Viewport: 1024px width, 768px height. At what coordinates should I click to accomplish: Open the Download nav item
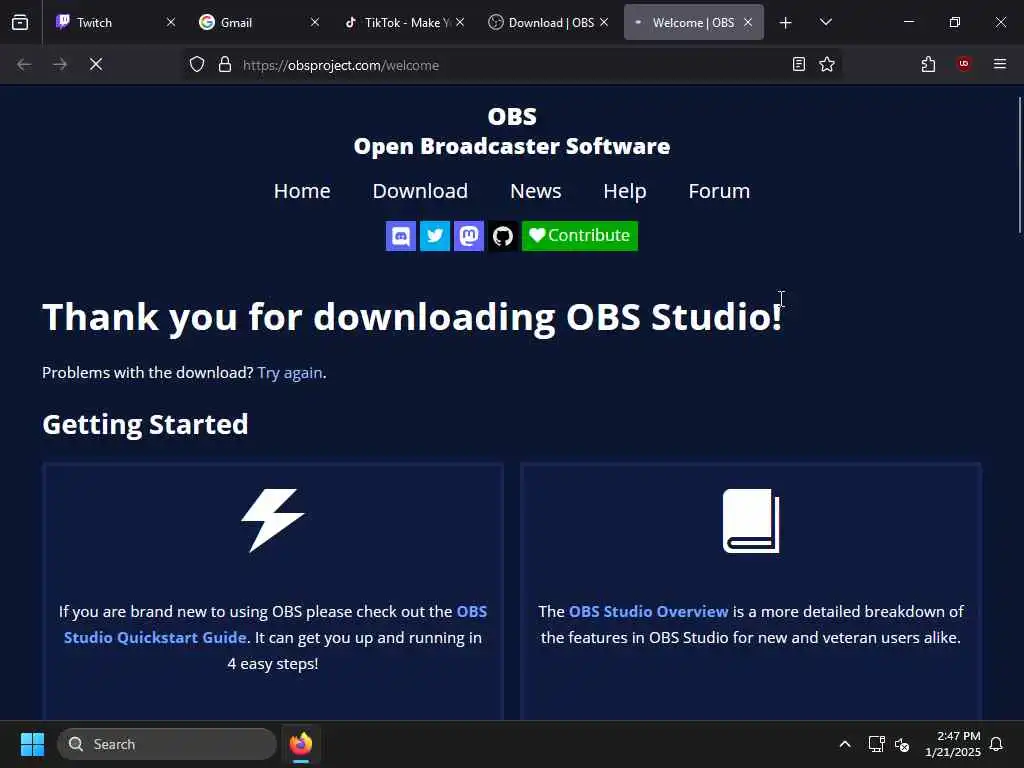pyautogui.click(x=420, y=191)
